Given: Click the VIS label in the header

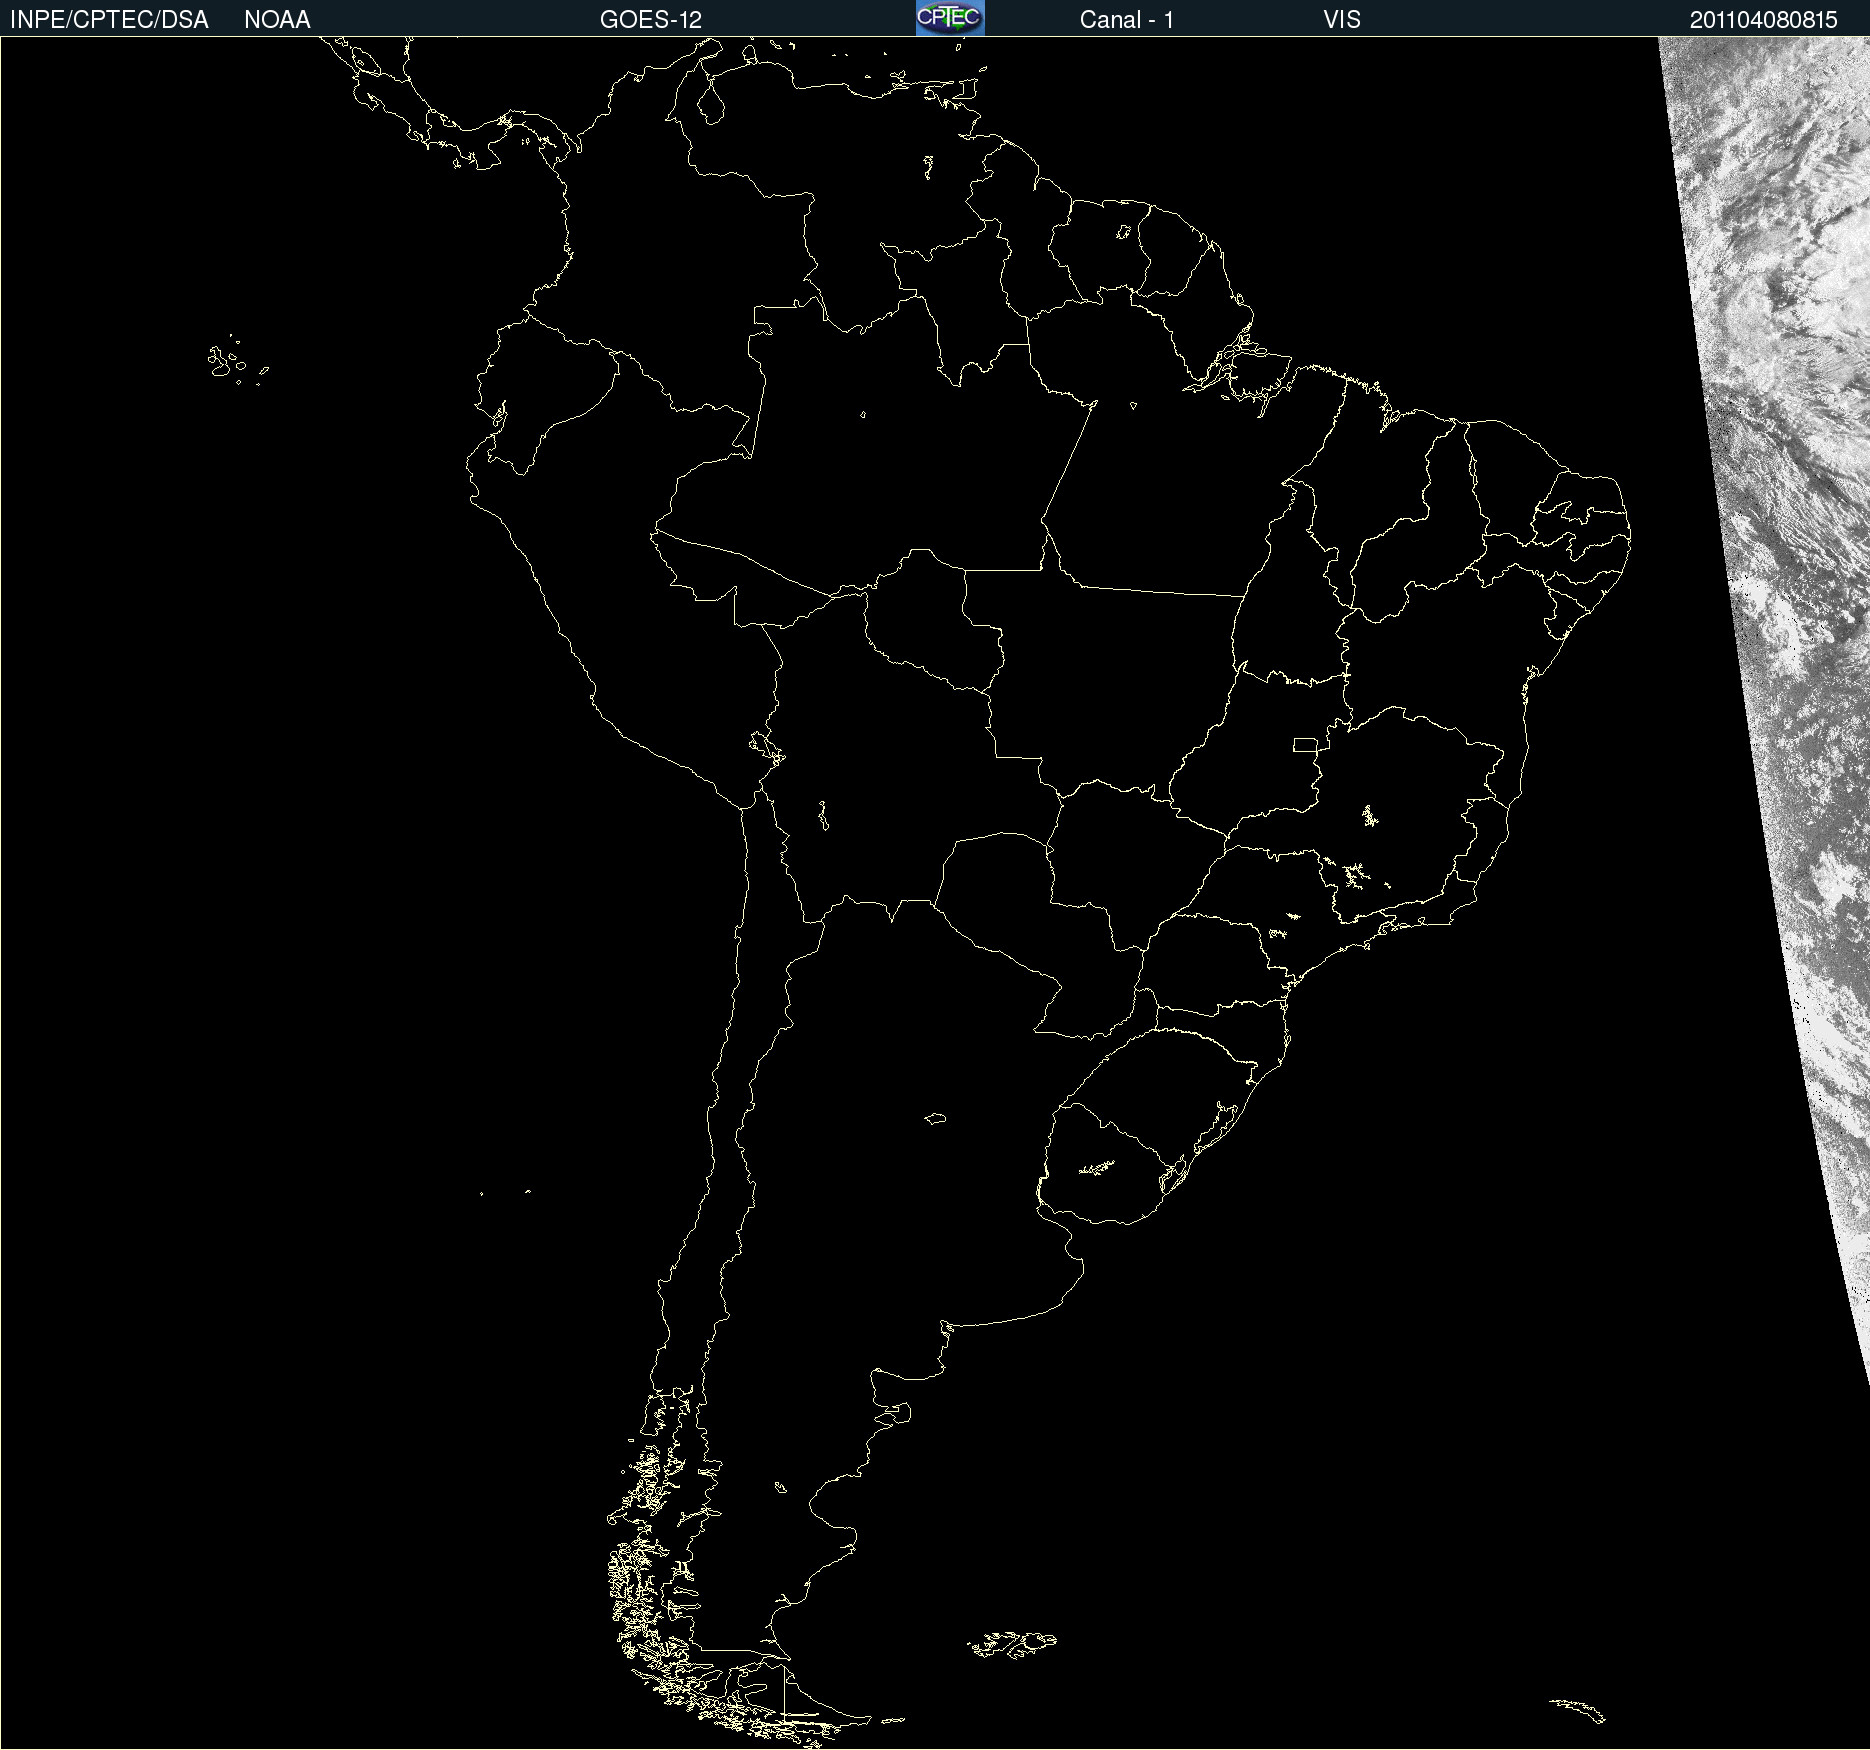Looking at the screenshot, I should [1342, 20].
